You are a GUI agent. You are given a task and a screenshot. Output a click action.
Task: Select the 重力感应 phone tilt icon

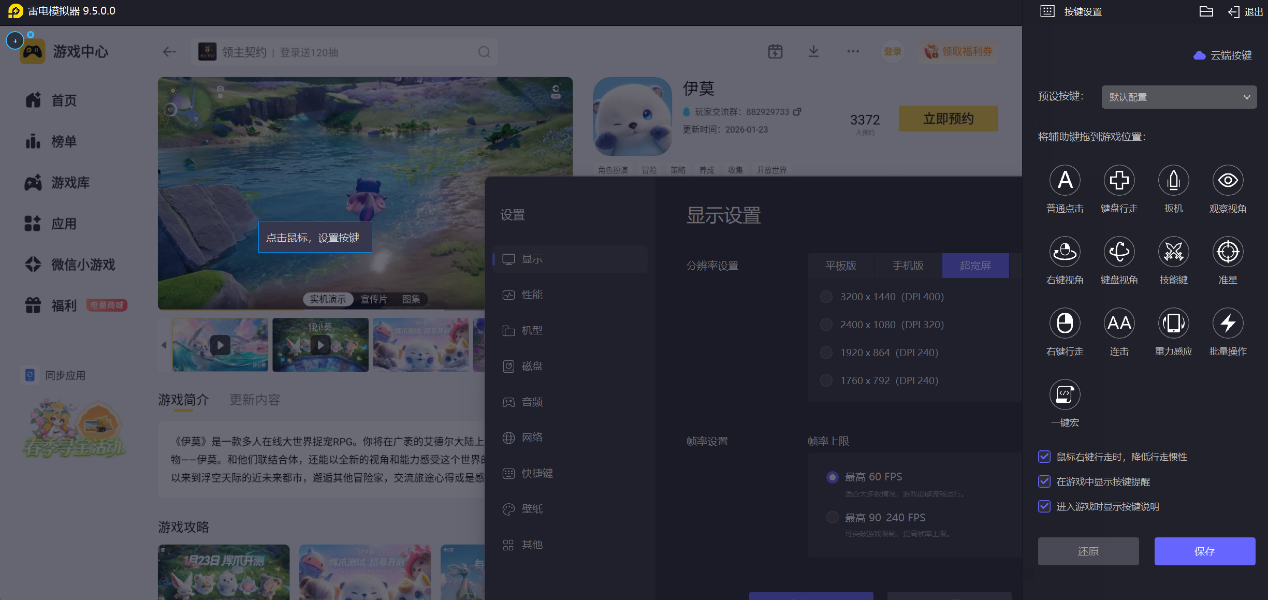pos(1173,323)
